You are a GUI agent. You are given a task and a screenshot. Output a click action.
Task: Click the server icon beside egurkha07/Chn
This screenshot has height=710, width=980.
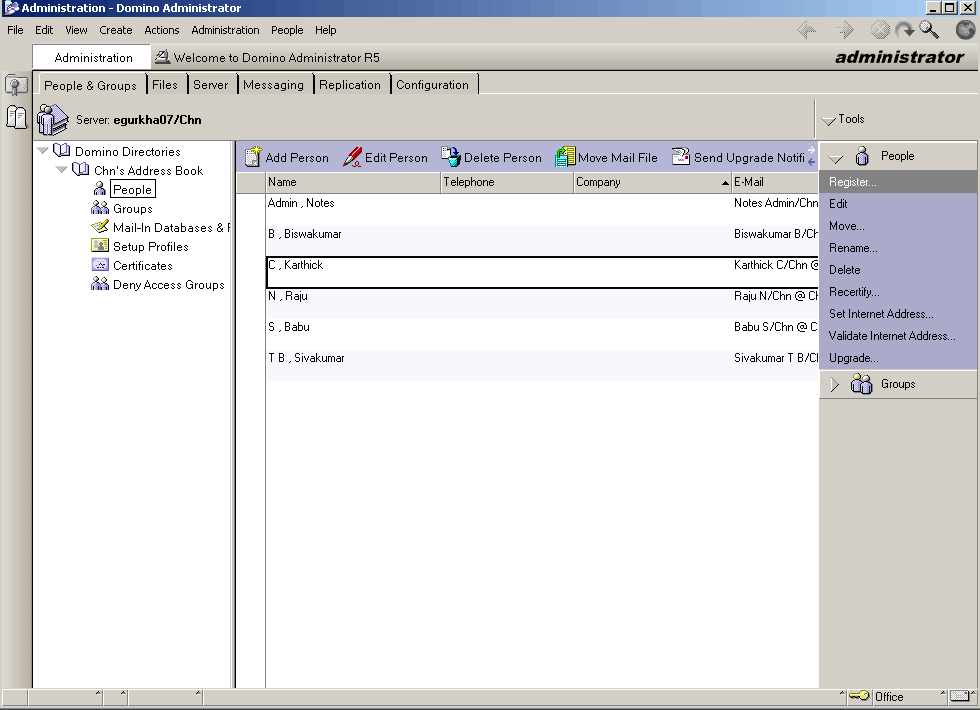52,119
